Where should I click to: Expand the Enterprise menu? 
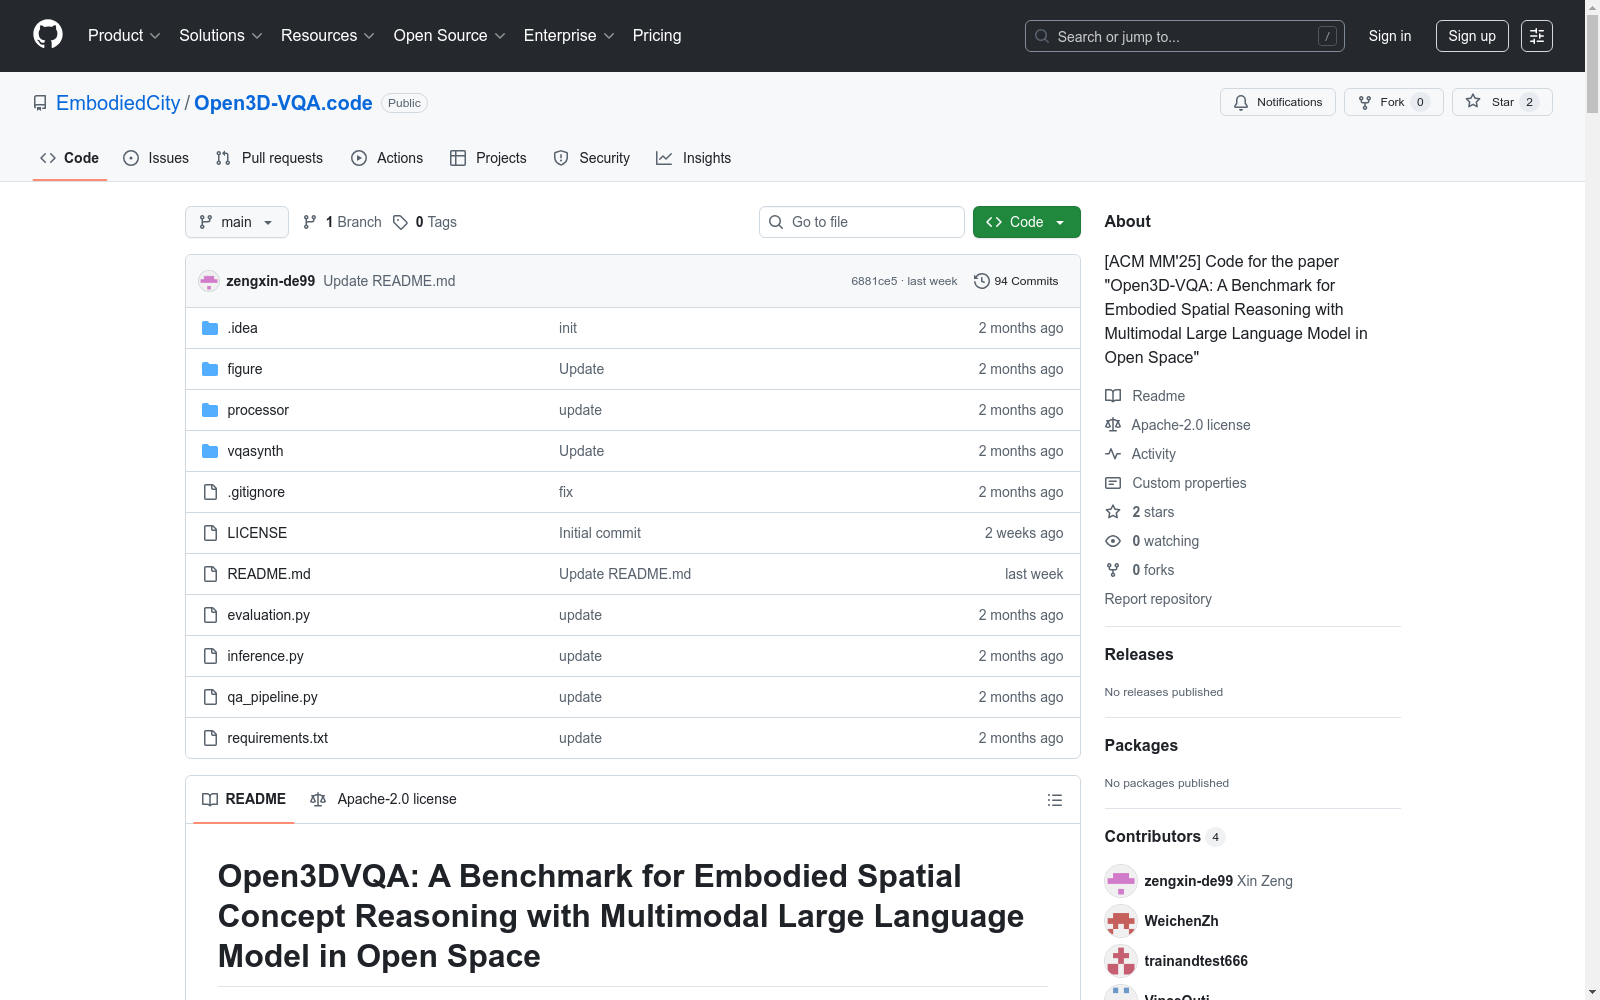click(x=569, y=36)
